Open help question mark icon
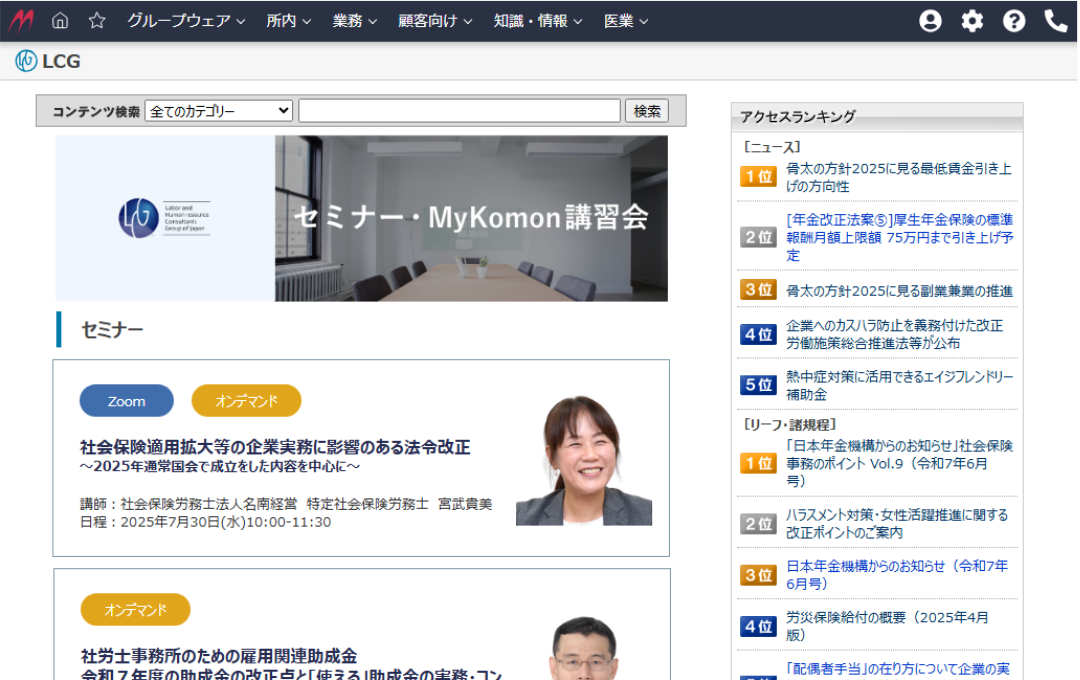Image resolution: width=1080 pixels, height=680 pixels. coord(1014,21)
